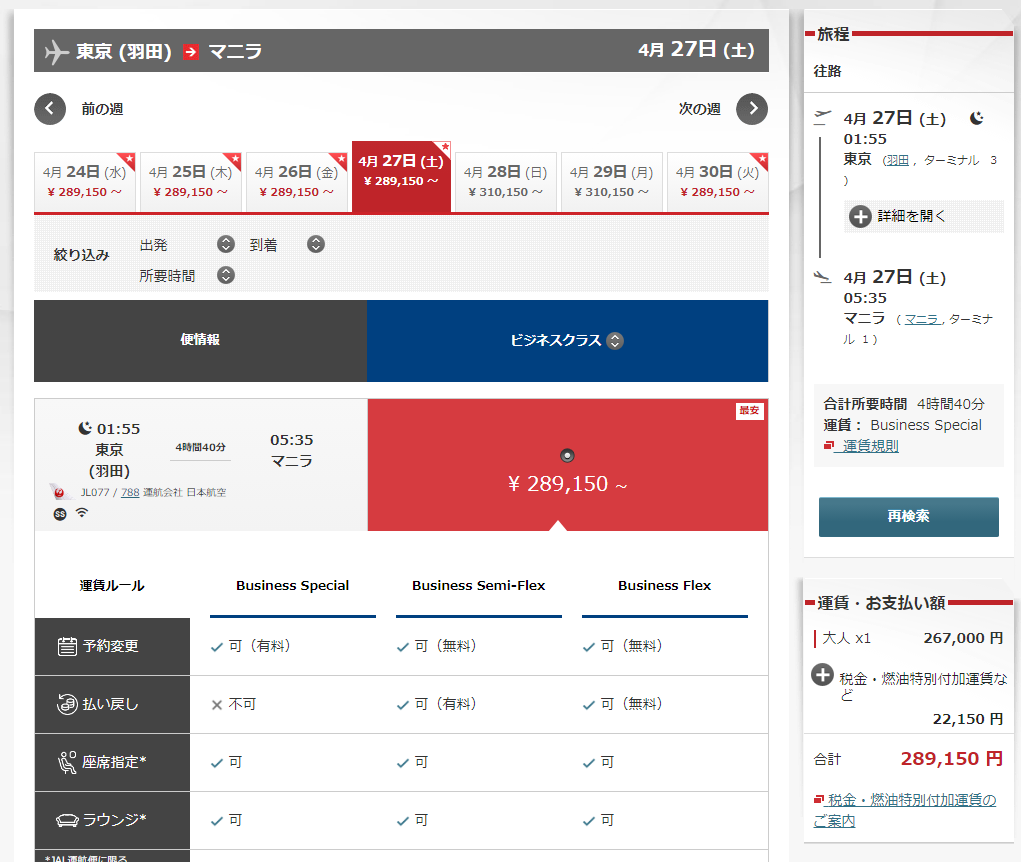Open the 788 aircraft type link
The height and width of the screenshot is (862, 1021).
click(130, 492)
